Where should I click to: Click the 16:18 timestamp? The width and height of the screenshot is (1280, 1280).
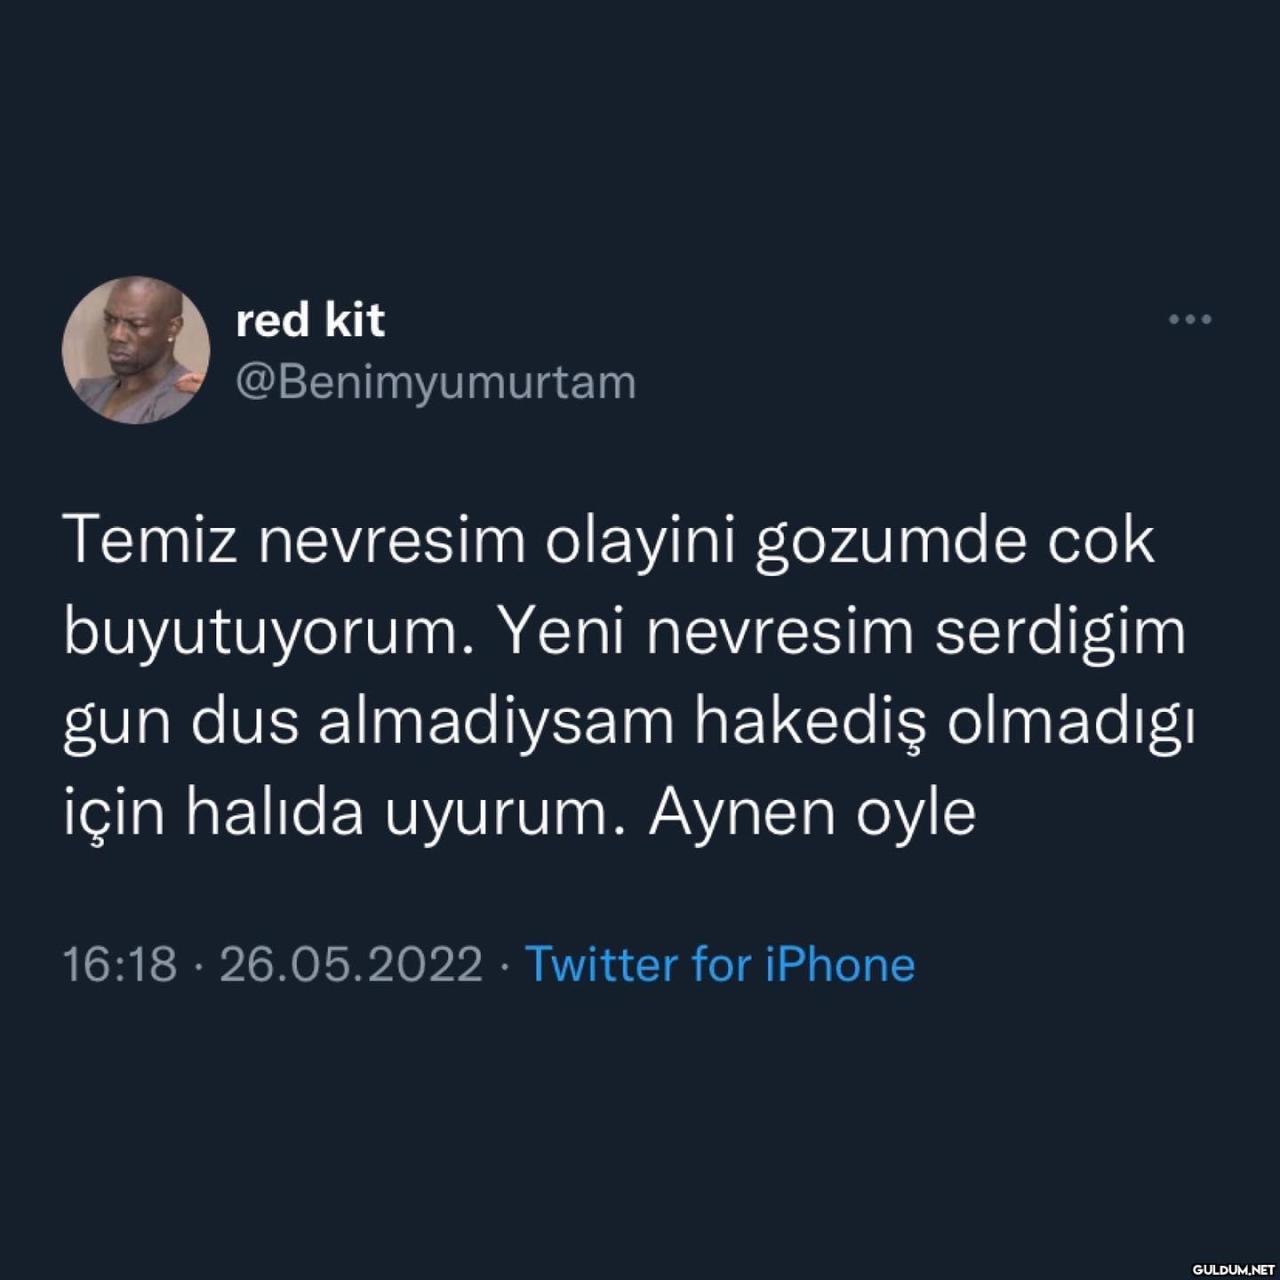click(119, 965)
